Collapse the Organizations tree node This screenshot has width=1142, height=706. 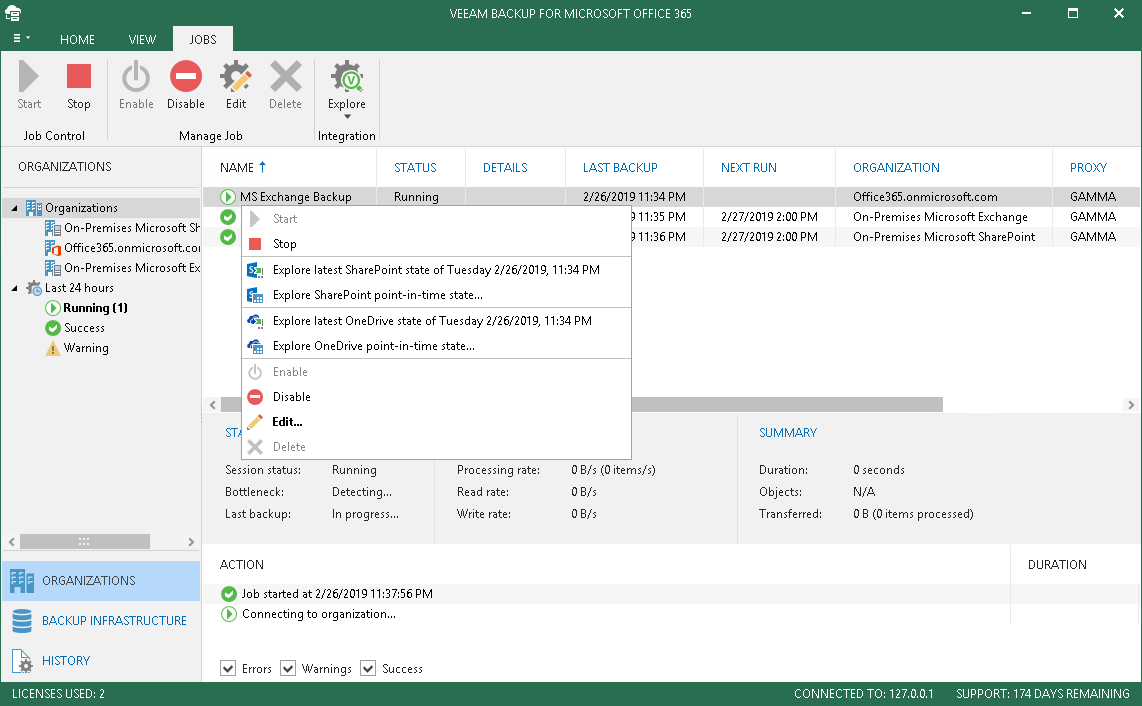coord(15,208)
